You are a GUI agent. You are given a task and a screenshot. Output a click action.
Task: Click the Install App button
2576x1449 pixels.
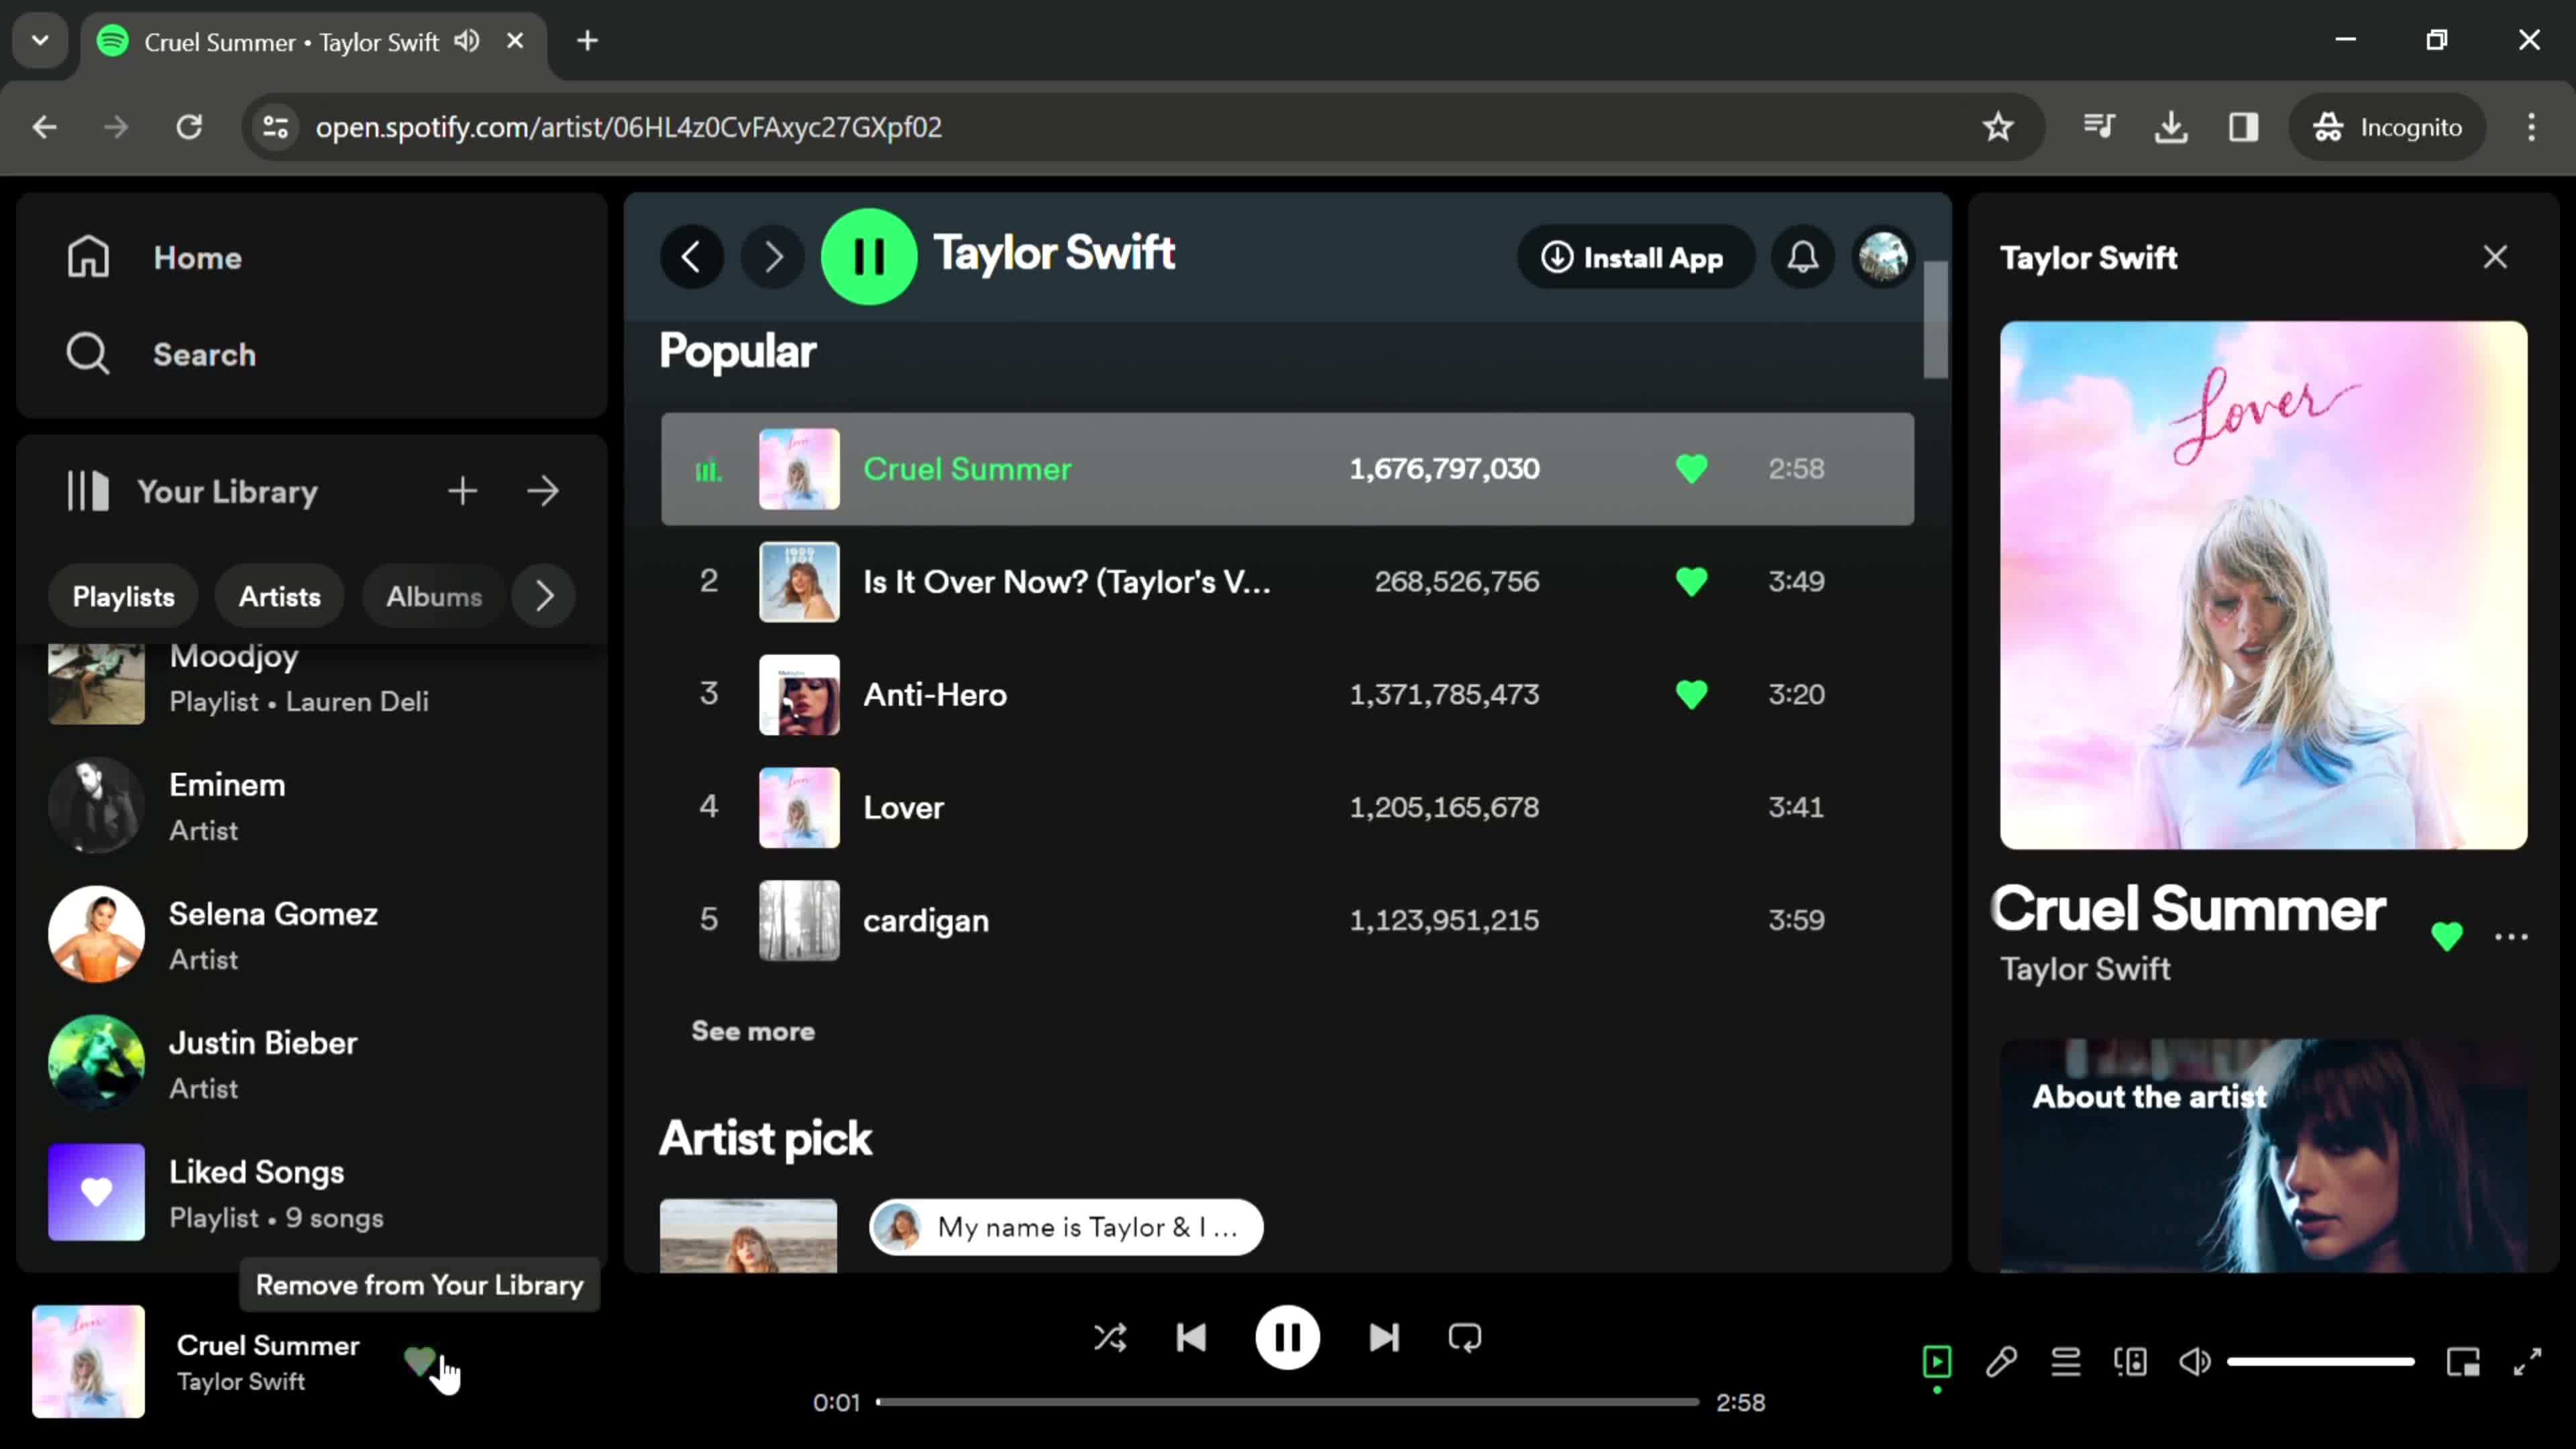pos(1635,257)
